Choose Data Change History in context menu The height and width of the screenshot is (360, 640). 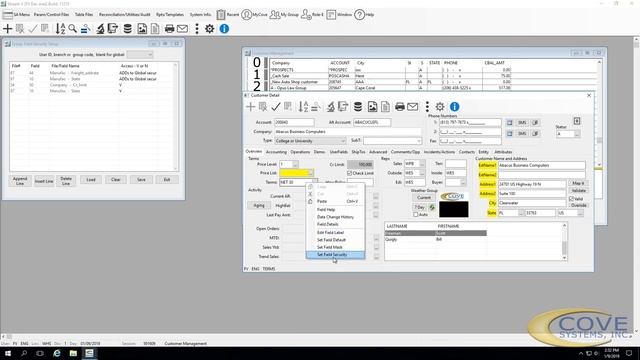tap(335, 217)
